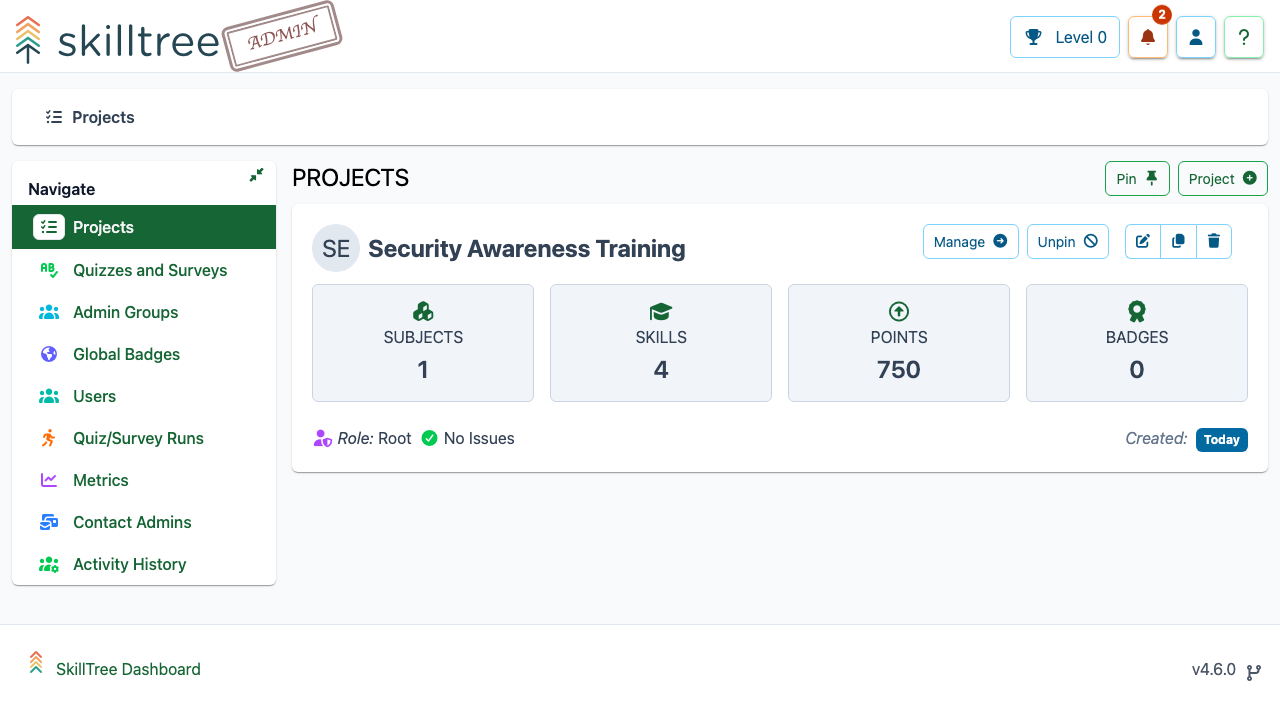Image resolution: width=1280 pixels, height=720 pixels.
Task: Delete the Security Awareness Training project
Action: click(x=1214, y=241)
